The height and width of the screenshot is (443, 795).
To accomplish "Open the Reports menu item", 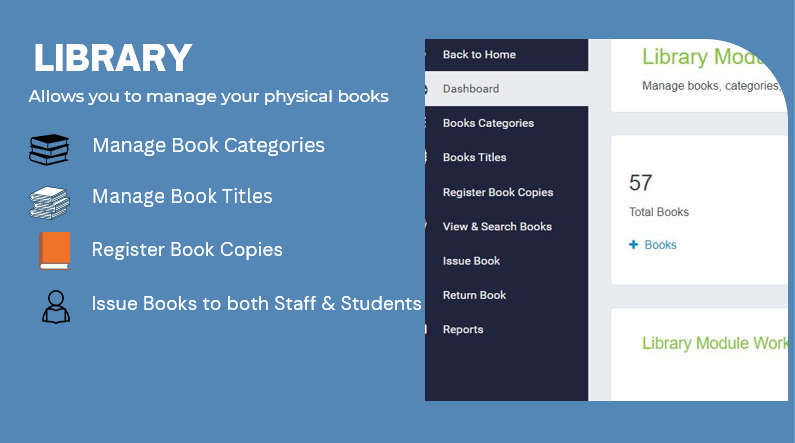I will coord(507,329).
